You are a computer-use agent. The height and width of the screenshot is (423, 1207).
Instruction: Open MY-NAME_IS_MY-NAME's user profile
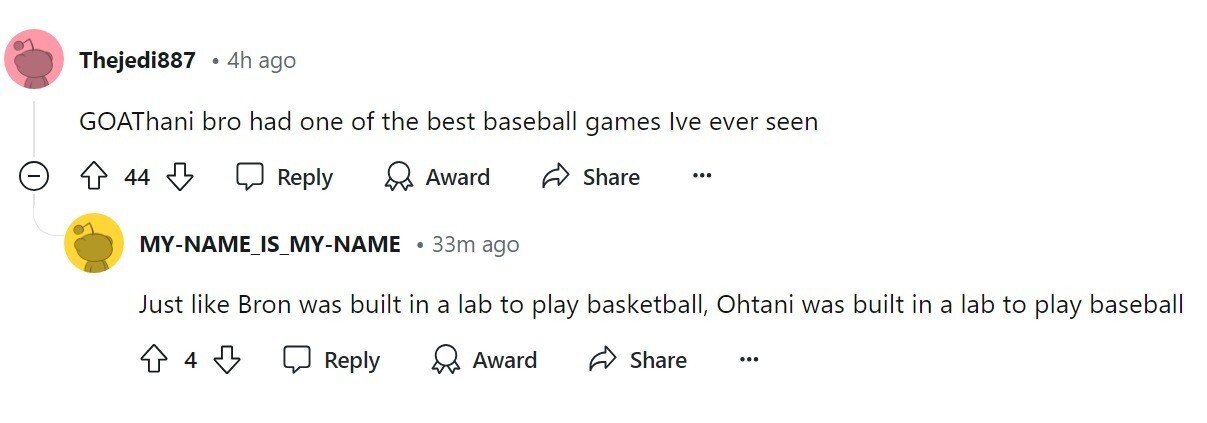(x=270, y=244)
